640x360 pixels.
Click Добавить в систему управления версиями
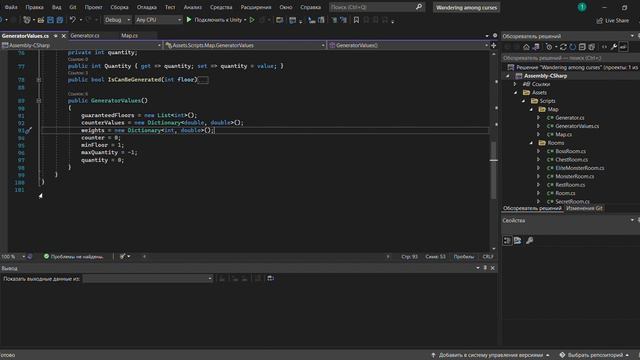[491, 355]
